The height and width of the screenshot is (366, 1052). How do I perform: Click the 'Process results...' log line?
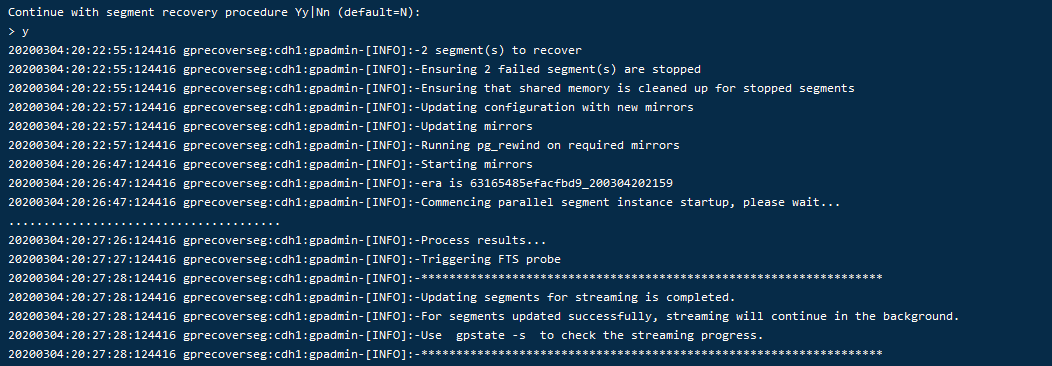pos(277,240)
